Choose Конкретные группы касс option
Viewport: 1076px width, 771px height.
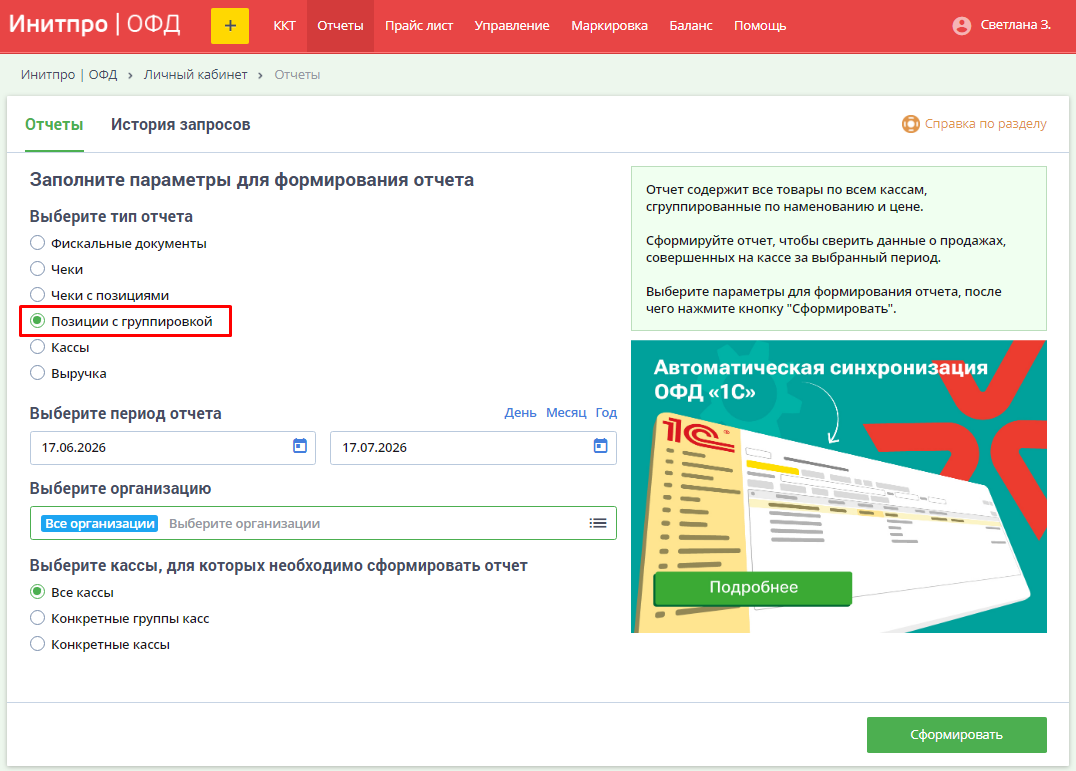coord(37,618)
